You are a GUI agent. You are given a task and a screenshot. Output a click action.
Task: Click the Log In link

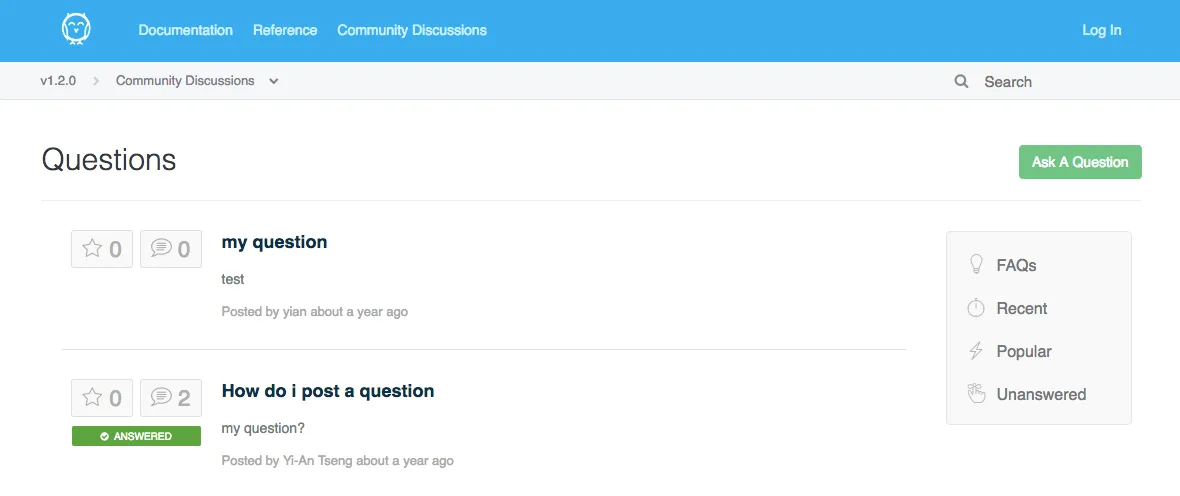[x=1102, y=30]
